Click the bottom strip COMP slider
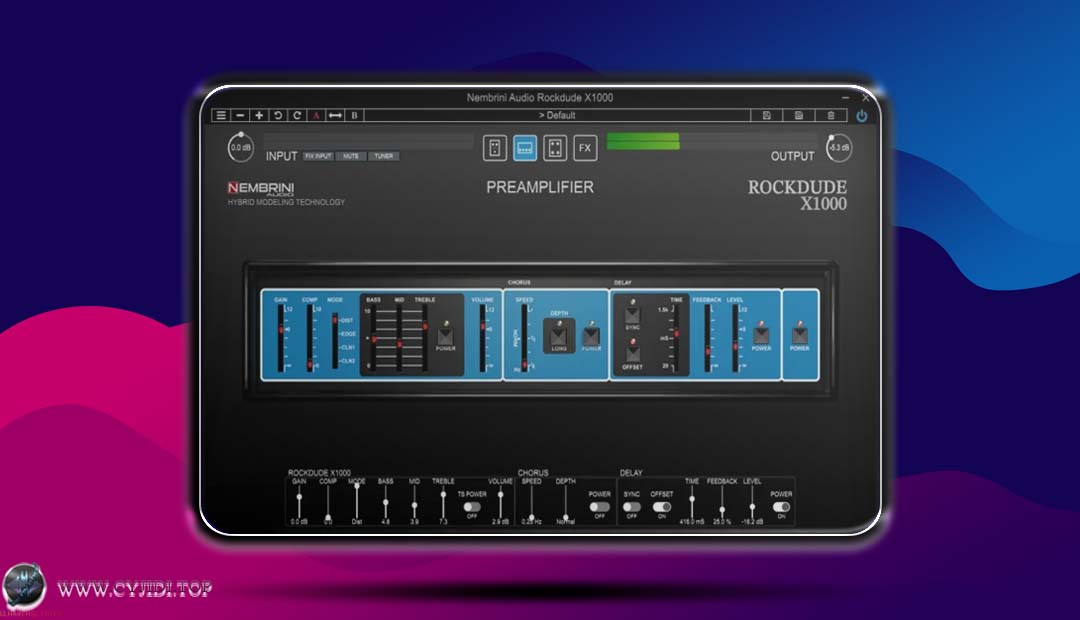Image resolution: width=1080 pixels, height=620 pixels. (x=328, y=503)
